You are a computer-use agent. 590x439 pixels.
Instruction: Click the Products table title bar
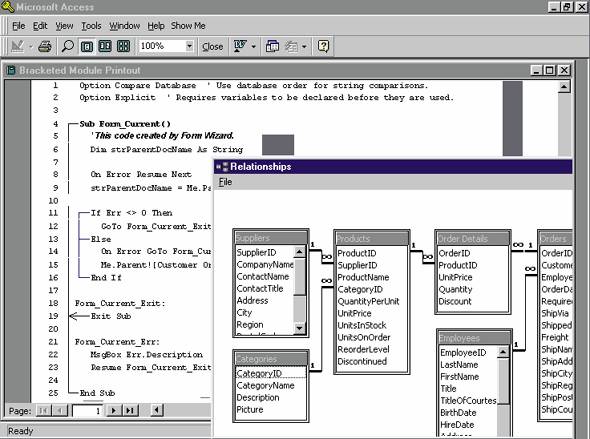point(371,238)
